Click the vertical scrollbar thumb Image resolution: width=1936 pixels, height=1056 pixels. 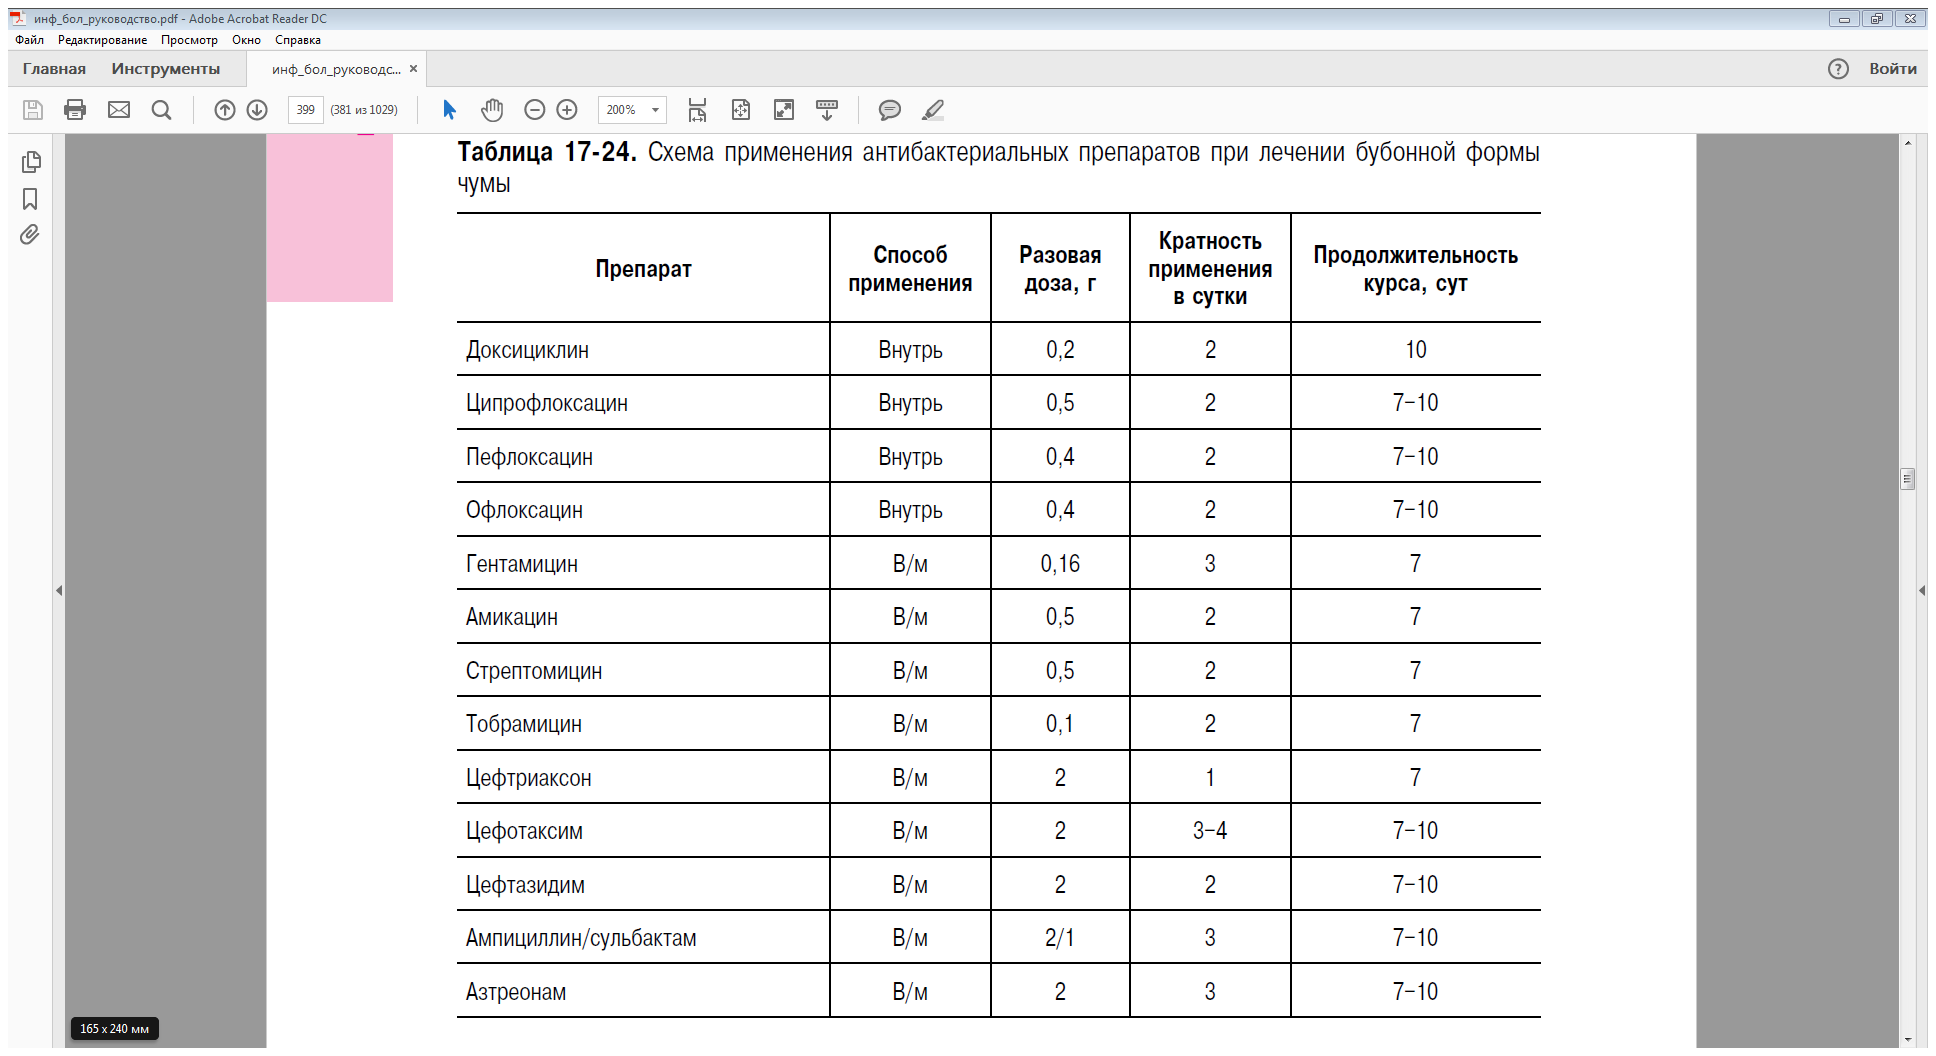click(x=1907, y=479)
